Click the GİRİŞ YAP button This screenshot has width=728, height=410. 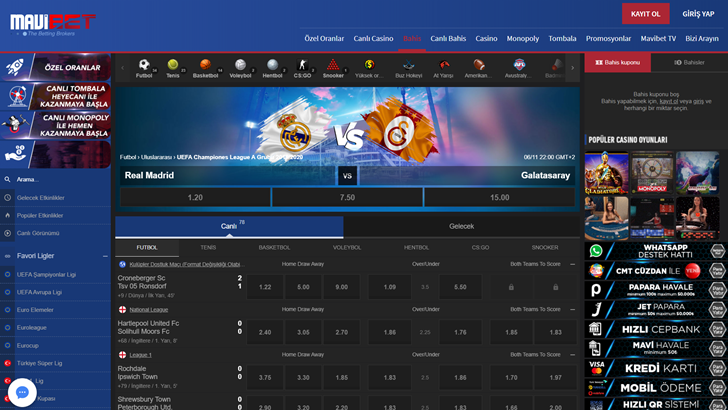click(x=698, y=14)
